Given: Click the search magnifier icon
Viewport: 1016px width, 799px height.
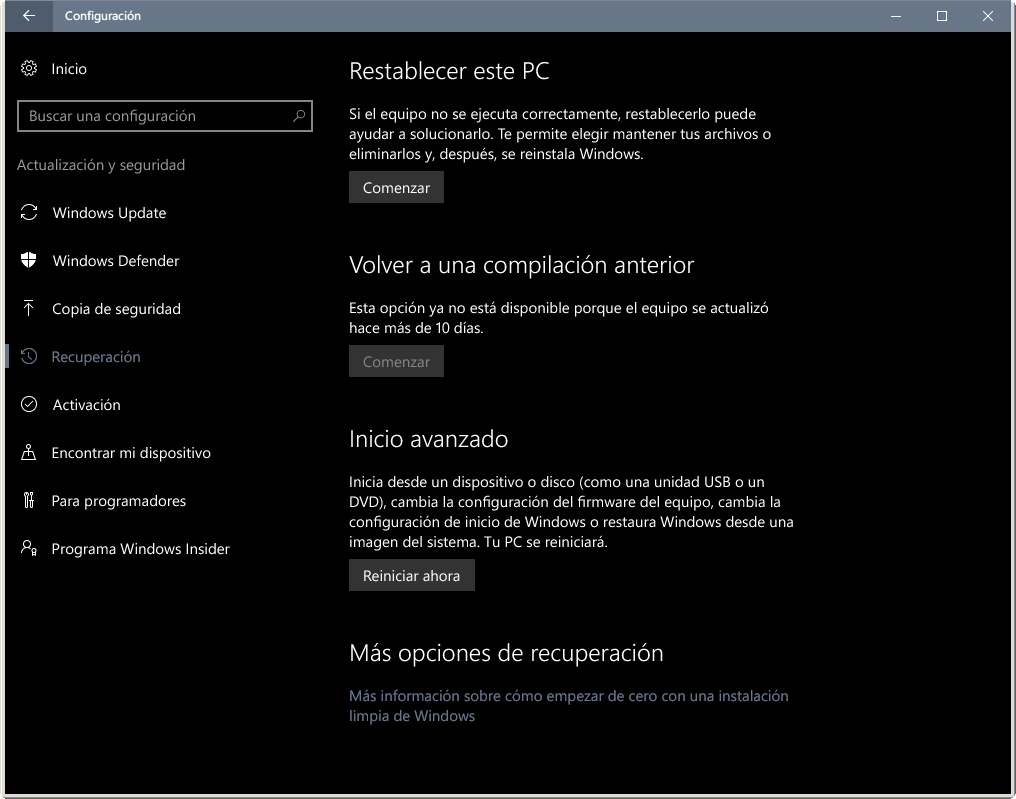Looking at the screenshot, I should [x=299, y=116].
